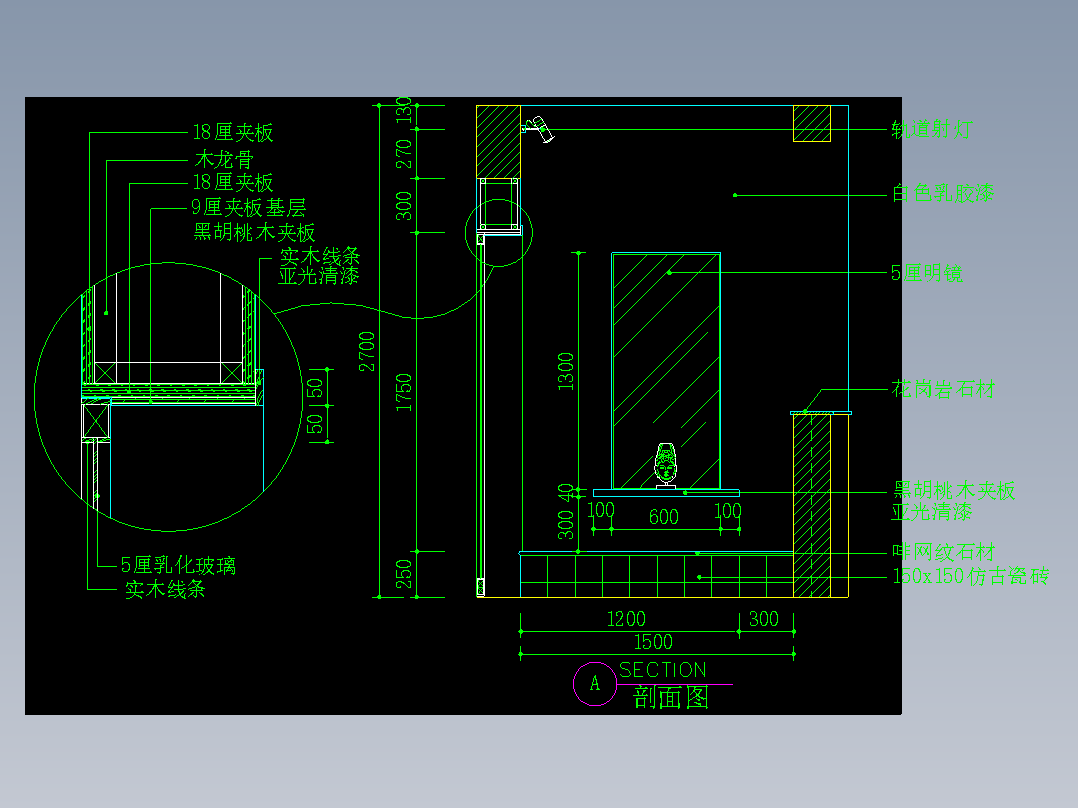Viewport: 1078px width, 808px height.
Task: Click the '黑胡桃木夹板' label in left detail
Action: point(254,232)
